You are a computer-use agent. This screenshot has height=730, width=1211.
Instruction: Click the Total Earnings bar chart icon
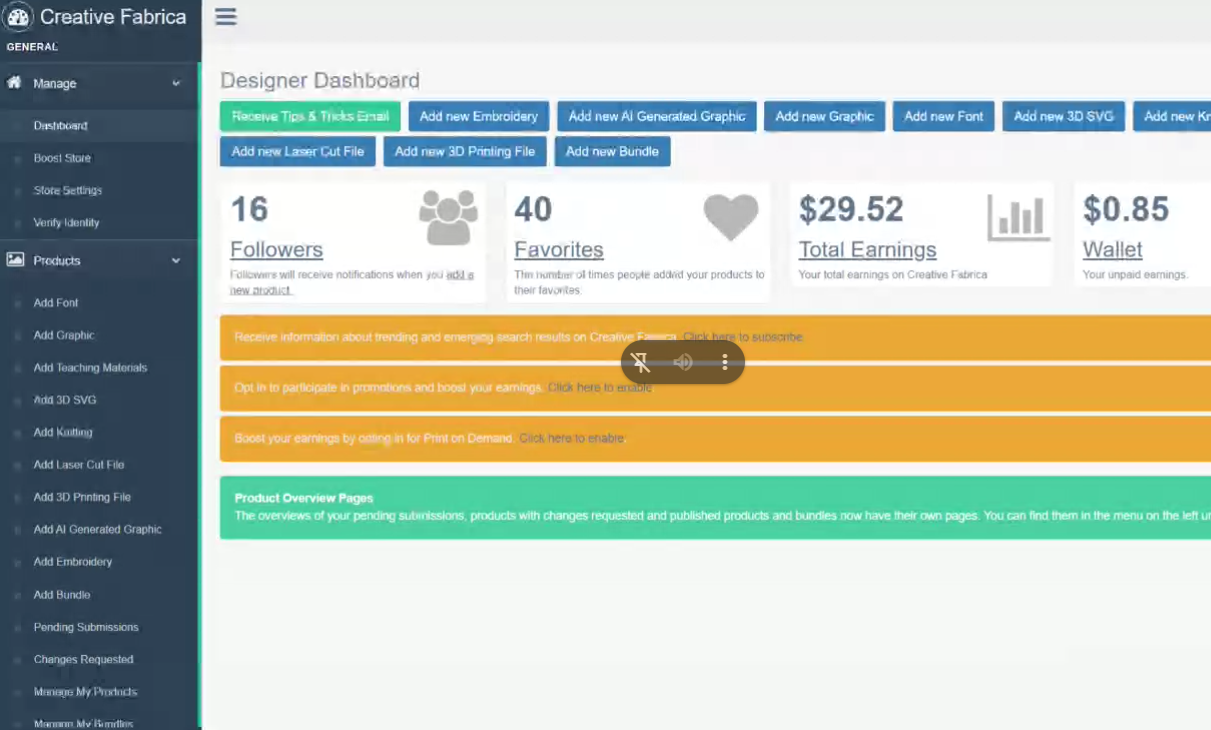1018,217
